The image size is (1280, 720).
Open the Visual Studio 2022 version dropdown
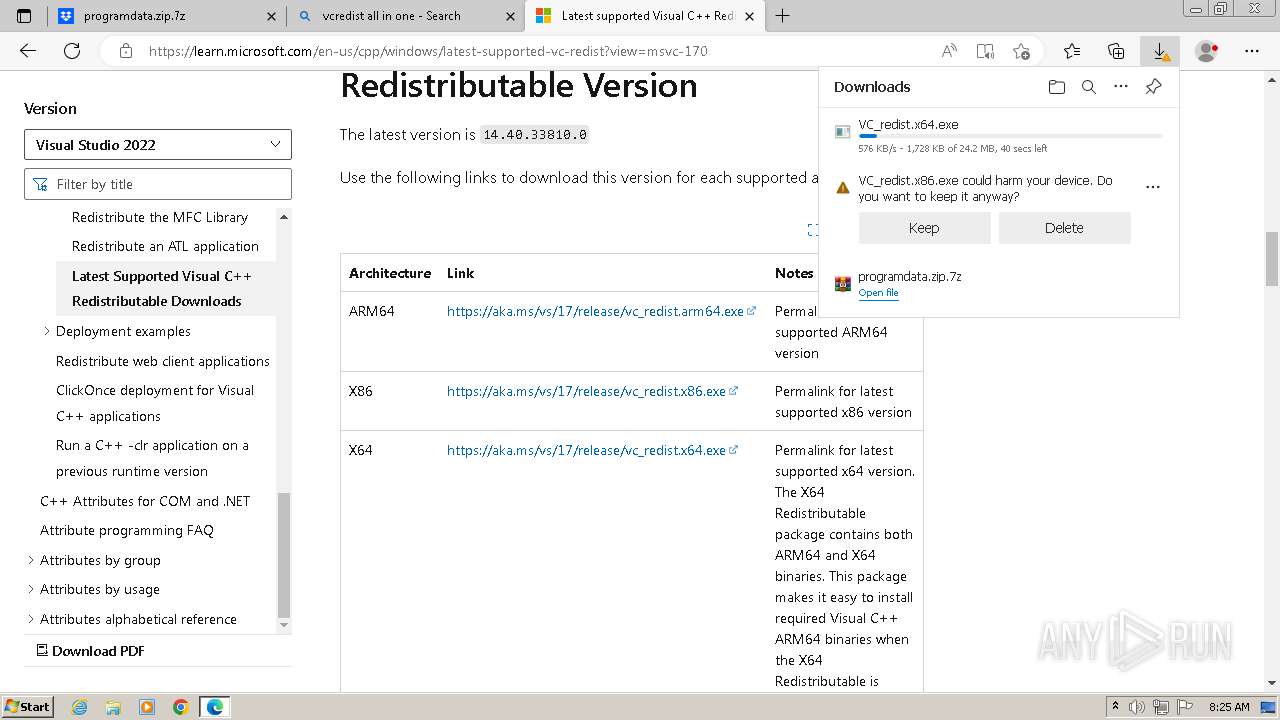pos(158,145)
